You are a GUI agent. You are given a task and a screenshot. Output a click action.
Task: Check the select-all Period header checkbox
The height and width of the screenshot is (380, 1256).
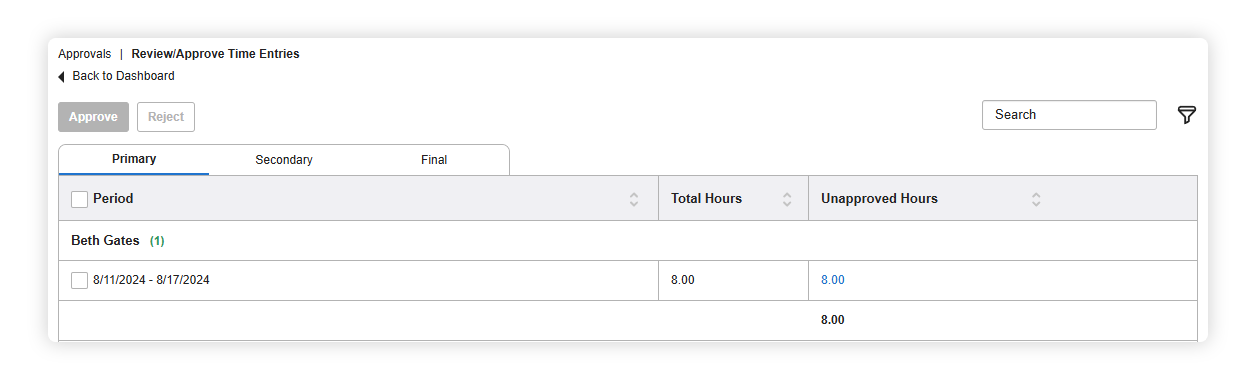tap(79, 199)
